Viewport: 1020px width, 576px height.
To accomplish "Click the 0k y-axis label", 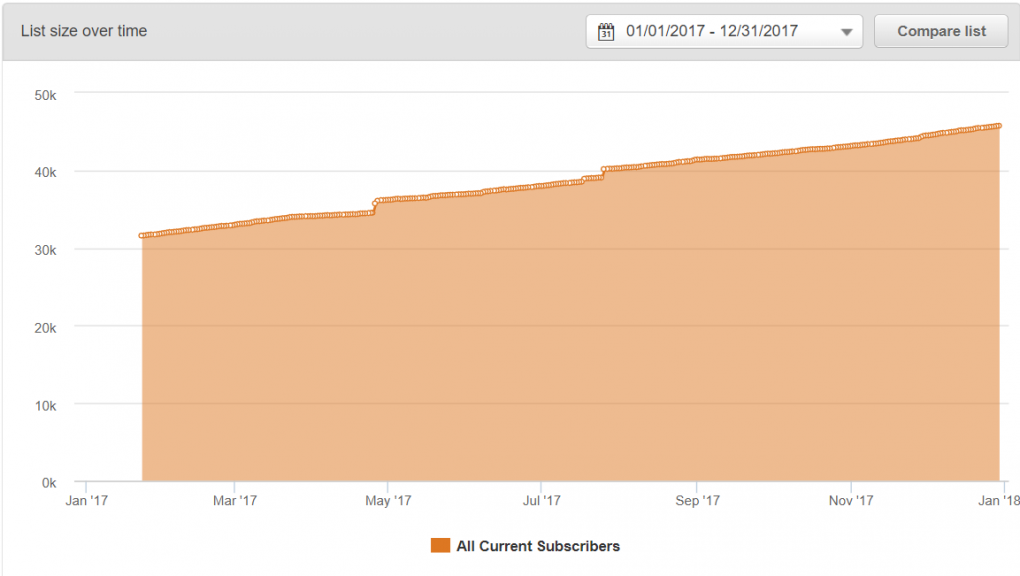I will tap(50, 483).
